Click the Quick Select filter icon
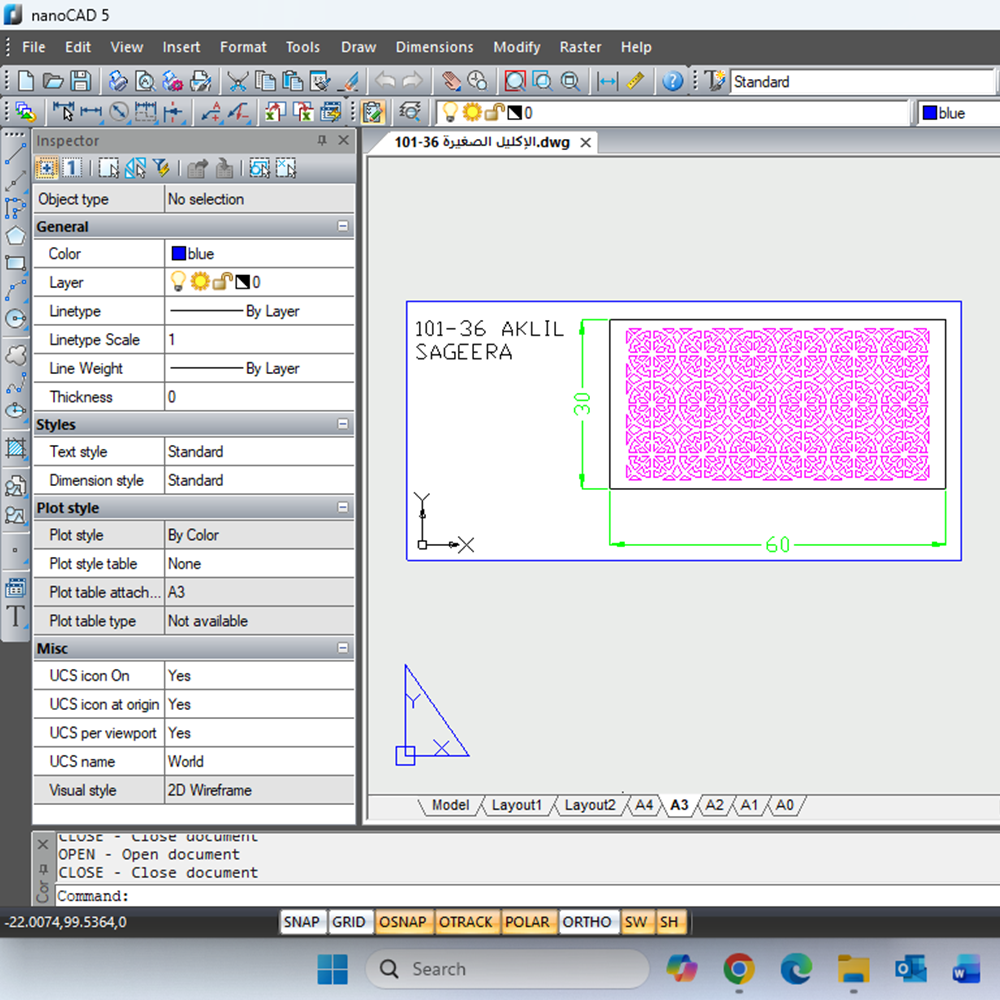This screenshot has height=1000, width=1000. tap(160, 168)
